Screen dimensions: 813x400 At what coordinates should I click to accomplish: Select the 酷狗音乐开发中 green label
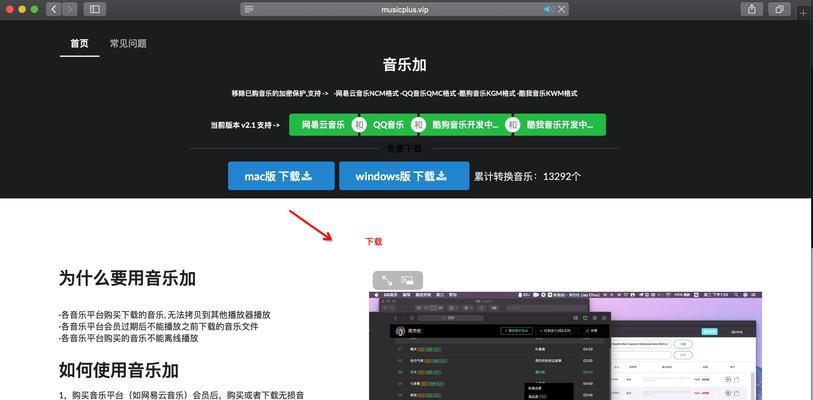point(466,125)
